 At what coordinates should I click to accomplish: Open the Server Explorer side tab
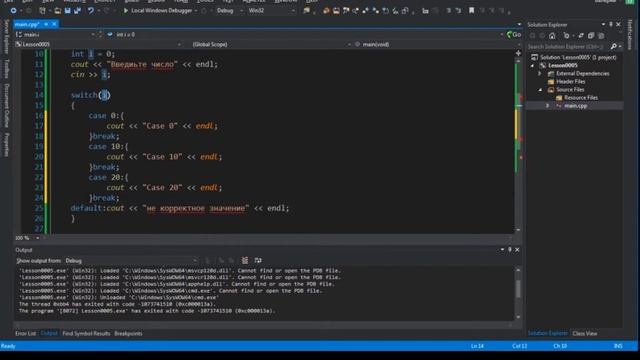(7, 37)
